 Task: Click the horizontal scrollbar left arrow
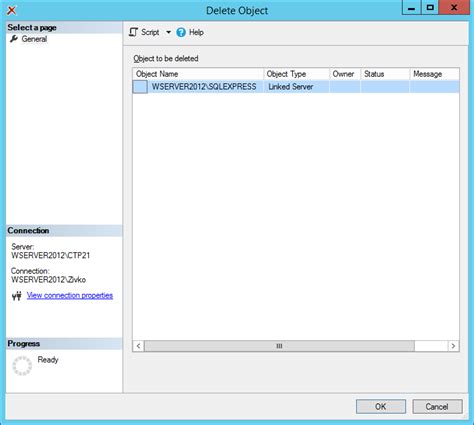(x=138, y=346)
